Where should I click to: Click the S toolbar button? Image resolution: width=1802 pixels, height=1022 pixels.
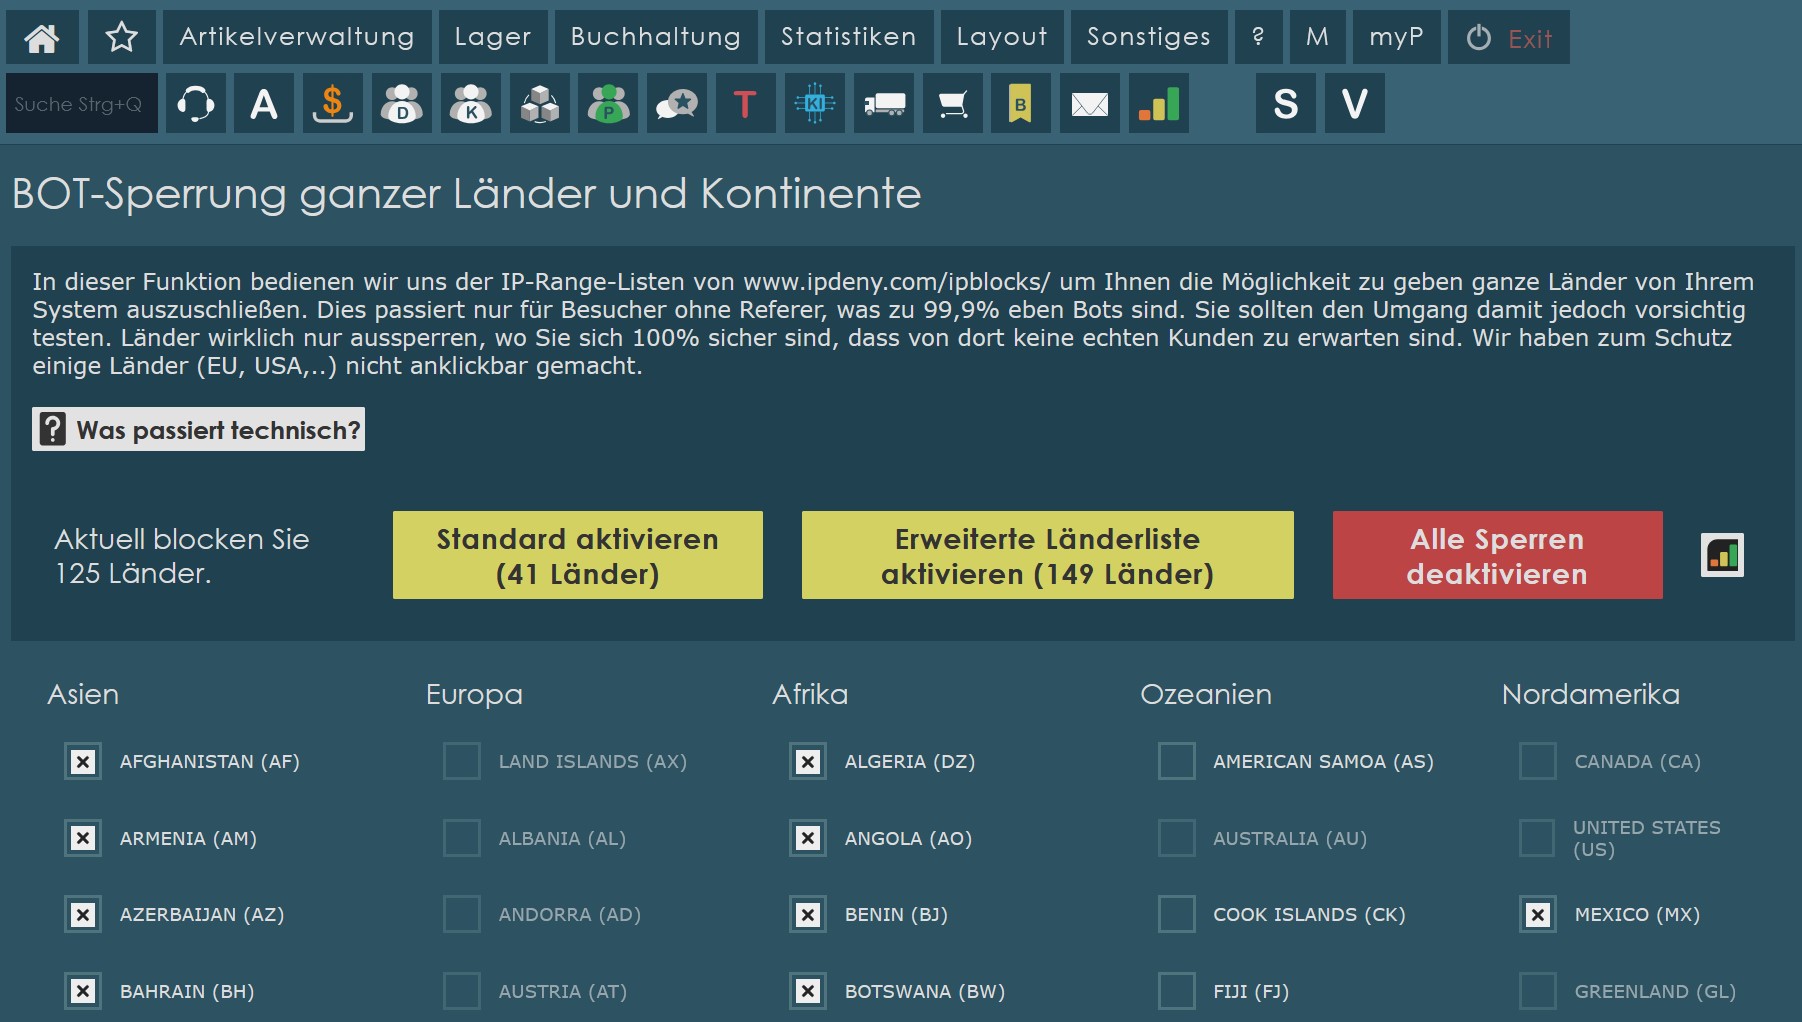1286,103
